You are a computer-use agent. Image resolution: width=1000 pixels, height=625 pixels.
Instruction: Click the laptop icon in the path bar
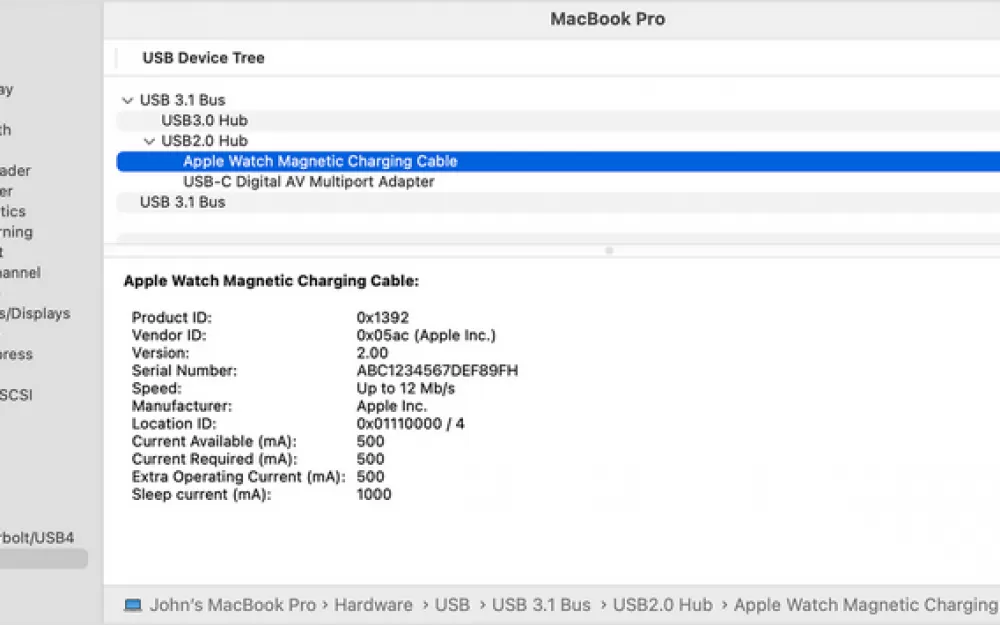133,605
